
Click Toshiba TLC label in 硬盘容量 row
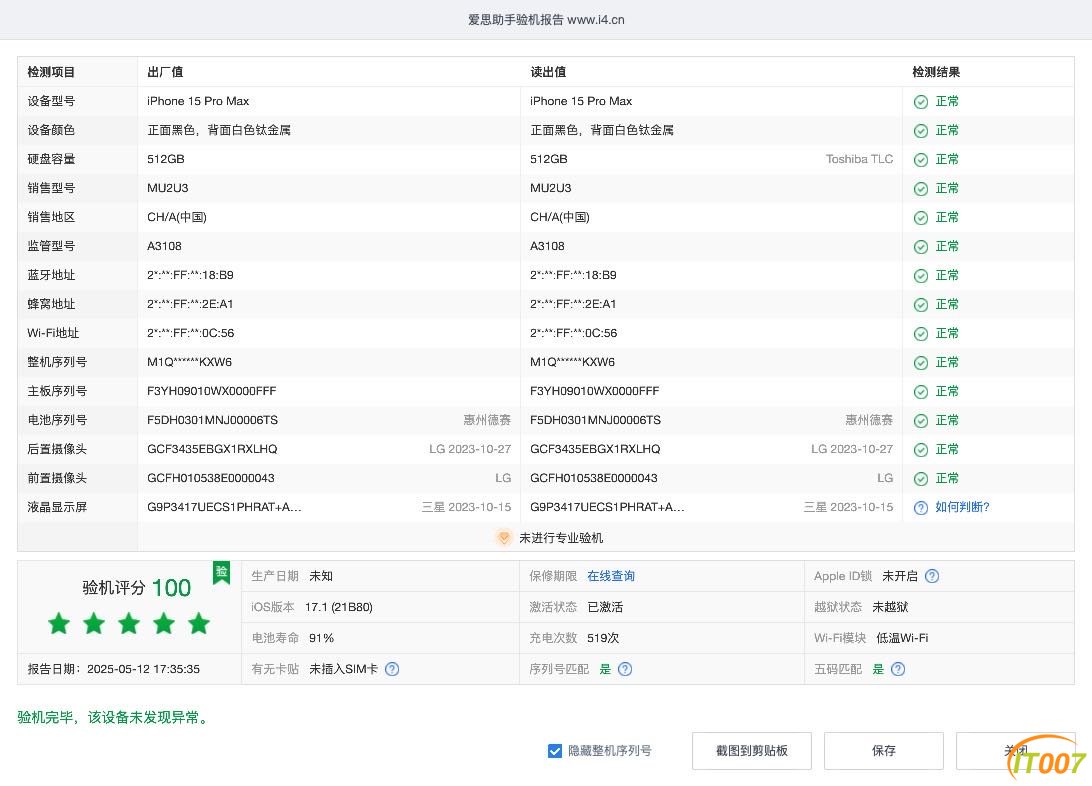859,159
